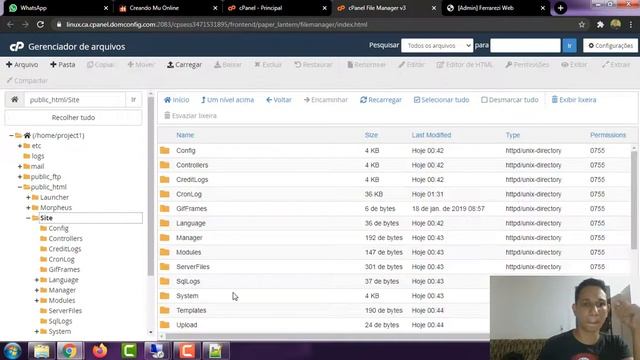Click the Extrair extract button
640x360 pixels.
click(x=616, y=64)
